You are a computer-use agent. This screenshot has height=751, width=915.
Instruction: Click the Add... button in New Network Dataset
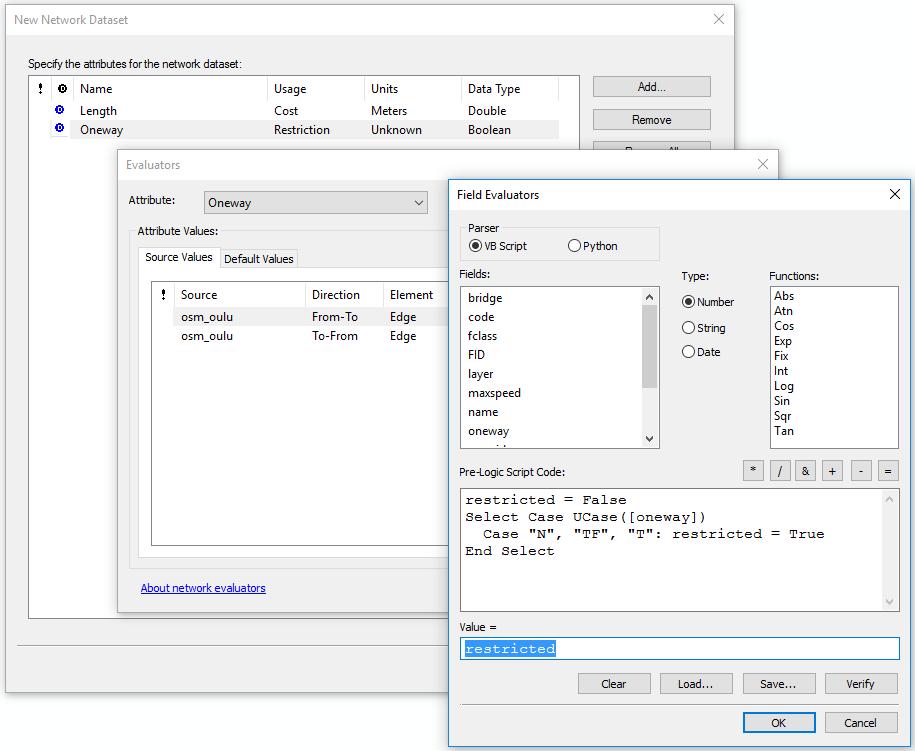[x=652, y=87]
